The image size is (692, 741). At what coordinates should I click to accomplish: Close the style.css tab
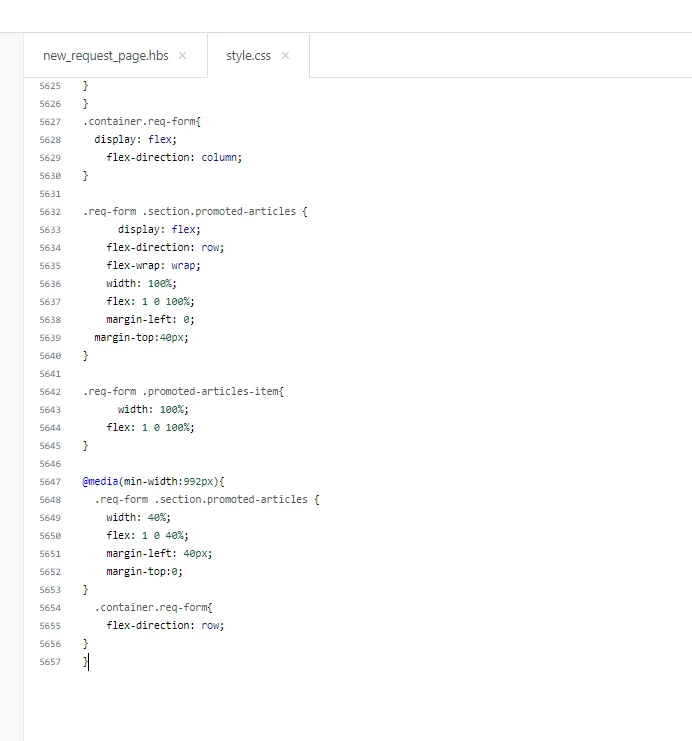pos(285,56)
